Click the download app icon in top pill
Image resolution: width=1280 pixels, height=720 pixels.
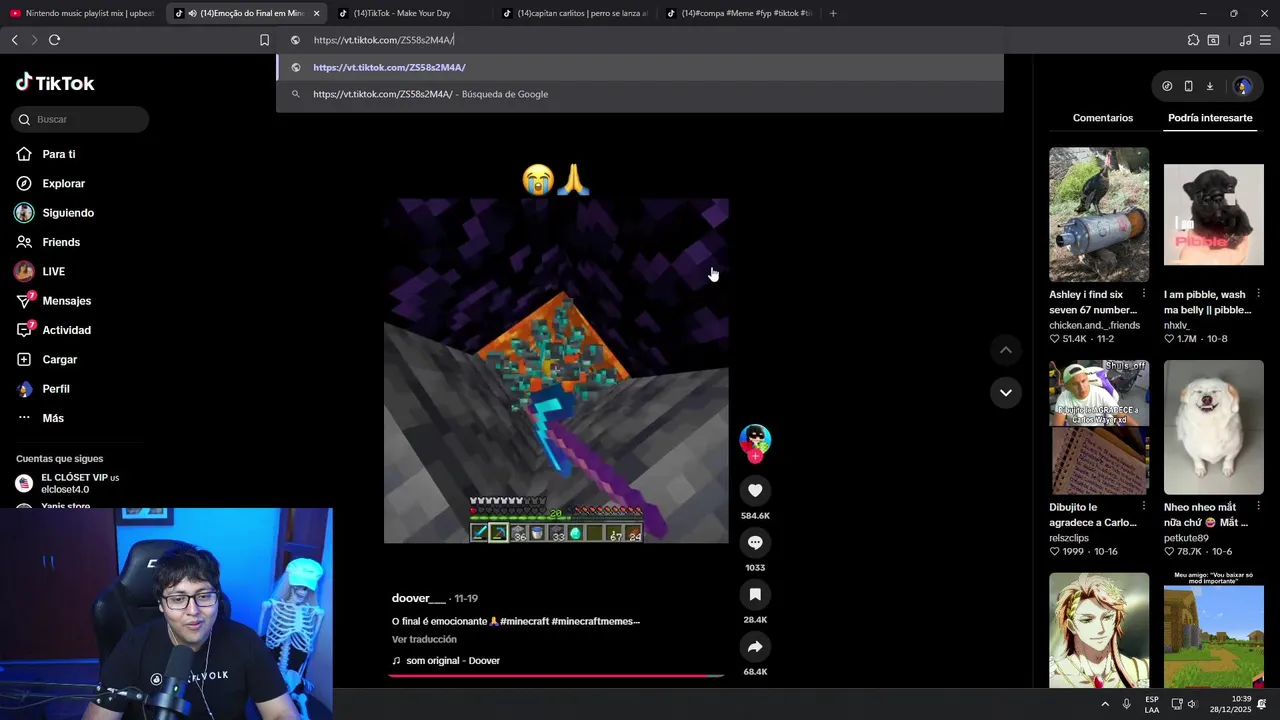tap(1209, 86)
